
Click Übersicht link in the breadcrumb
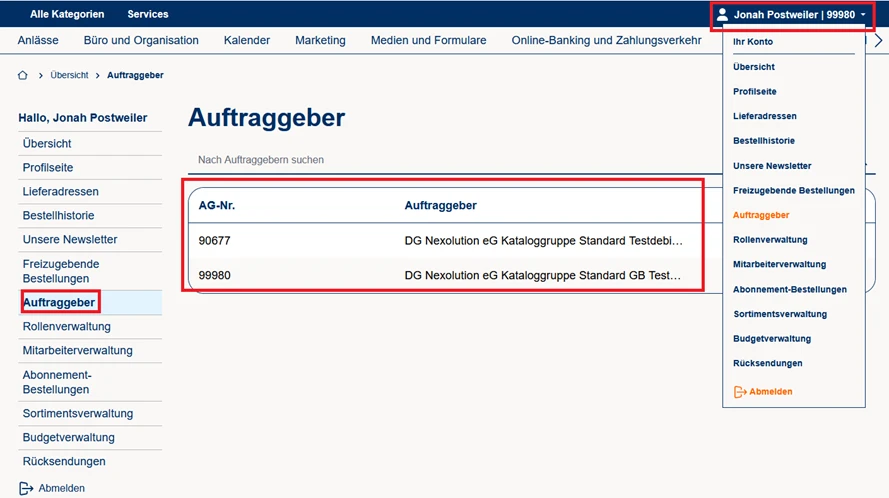pos(70,76)
